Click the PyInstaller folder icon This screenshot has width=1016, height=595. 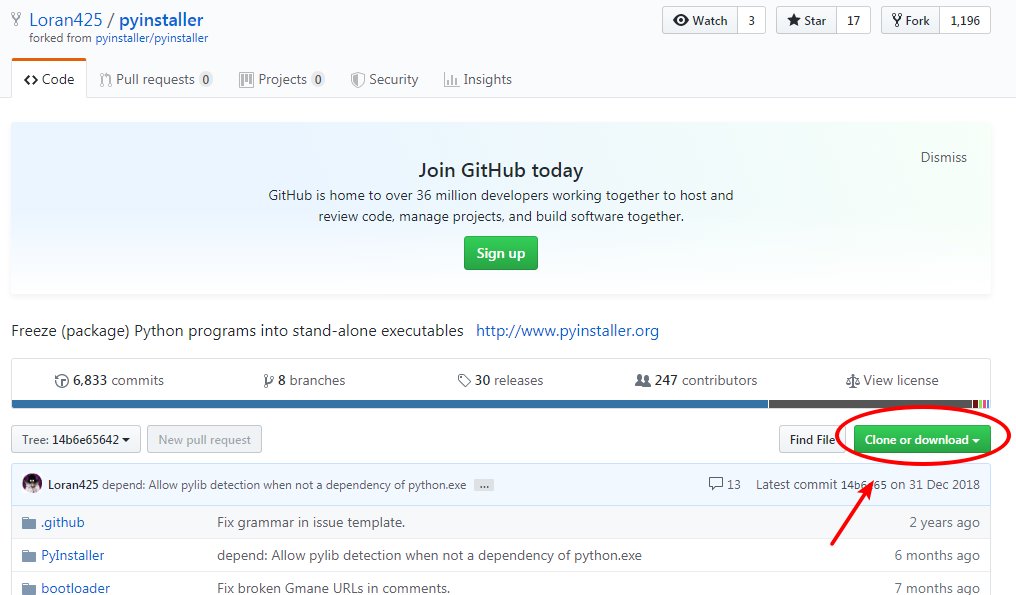point(29,556)
